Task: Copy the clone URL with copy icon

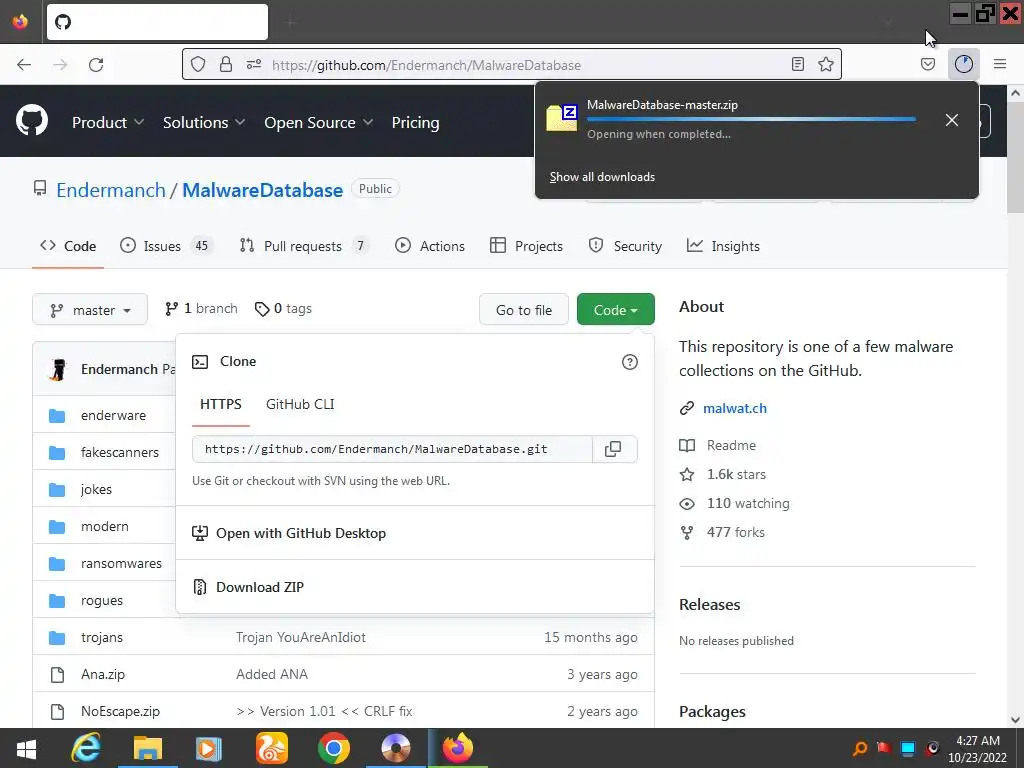Action: (613, 449)
